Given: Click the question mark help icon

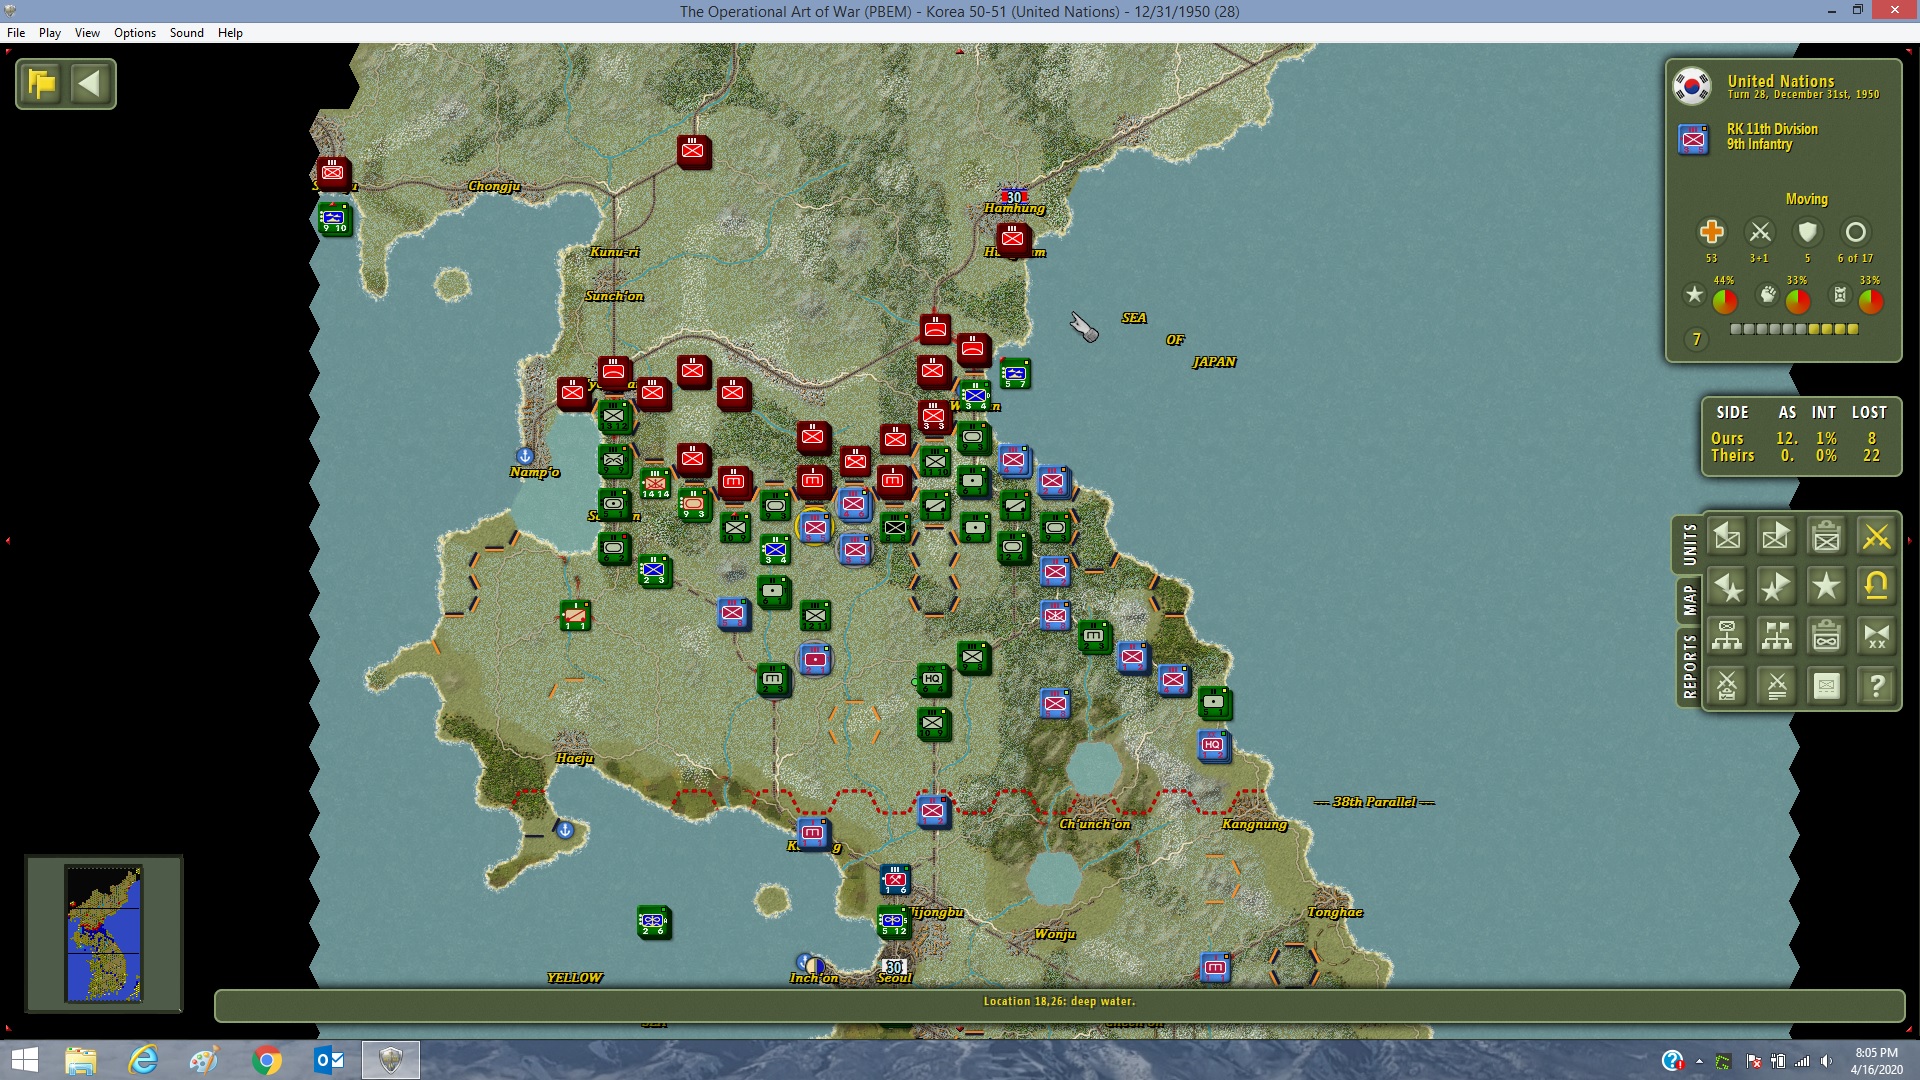Looking at the screenshot, I should point(1877,686).
